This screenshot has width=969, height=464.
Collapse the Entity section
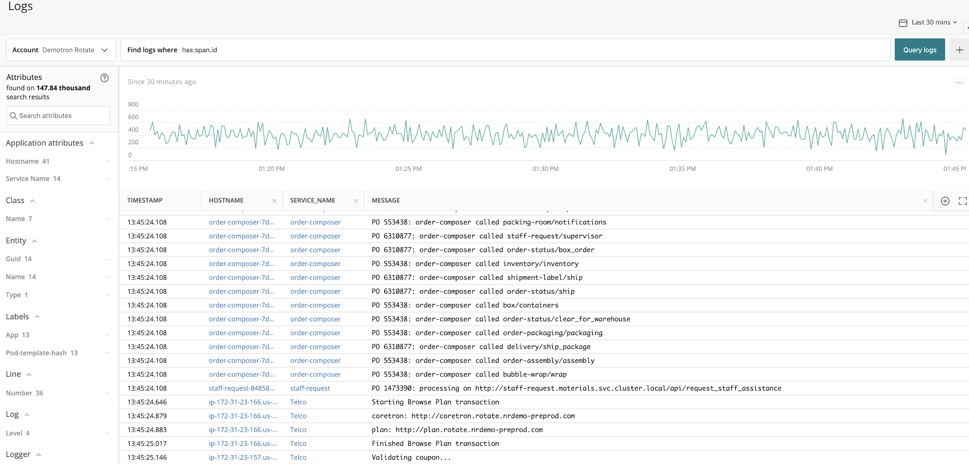point(35,241)
